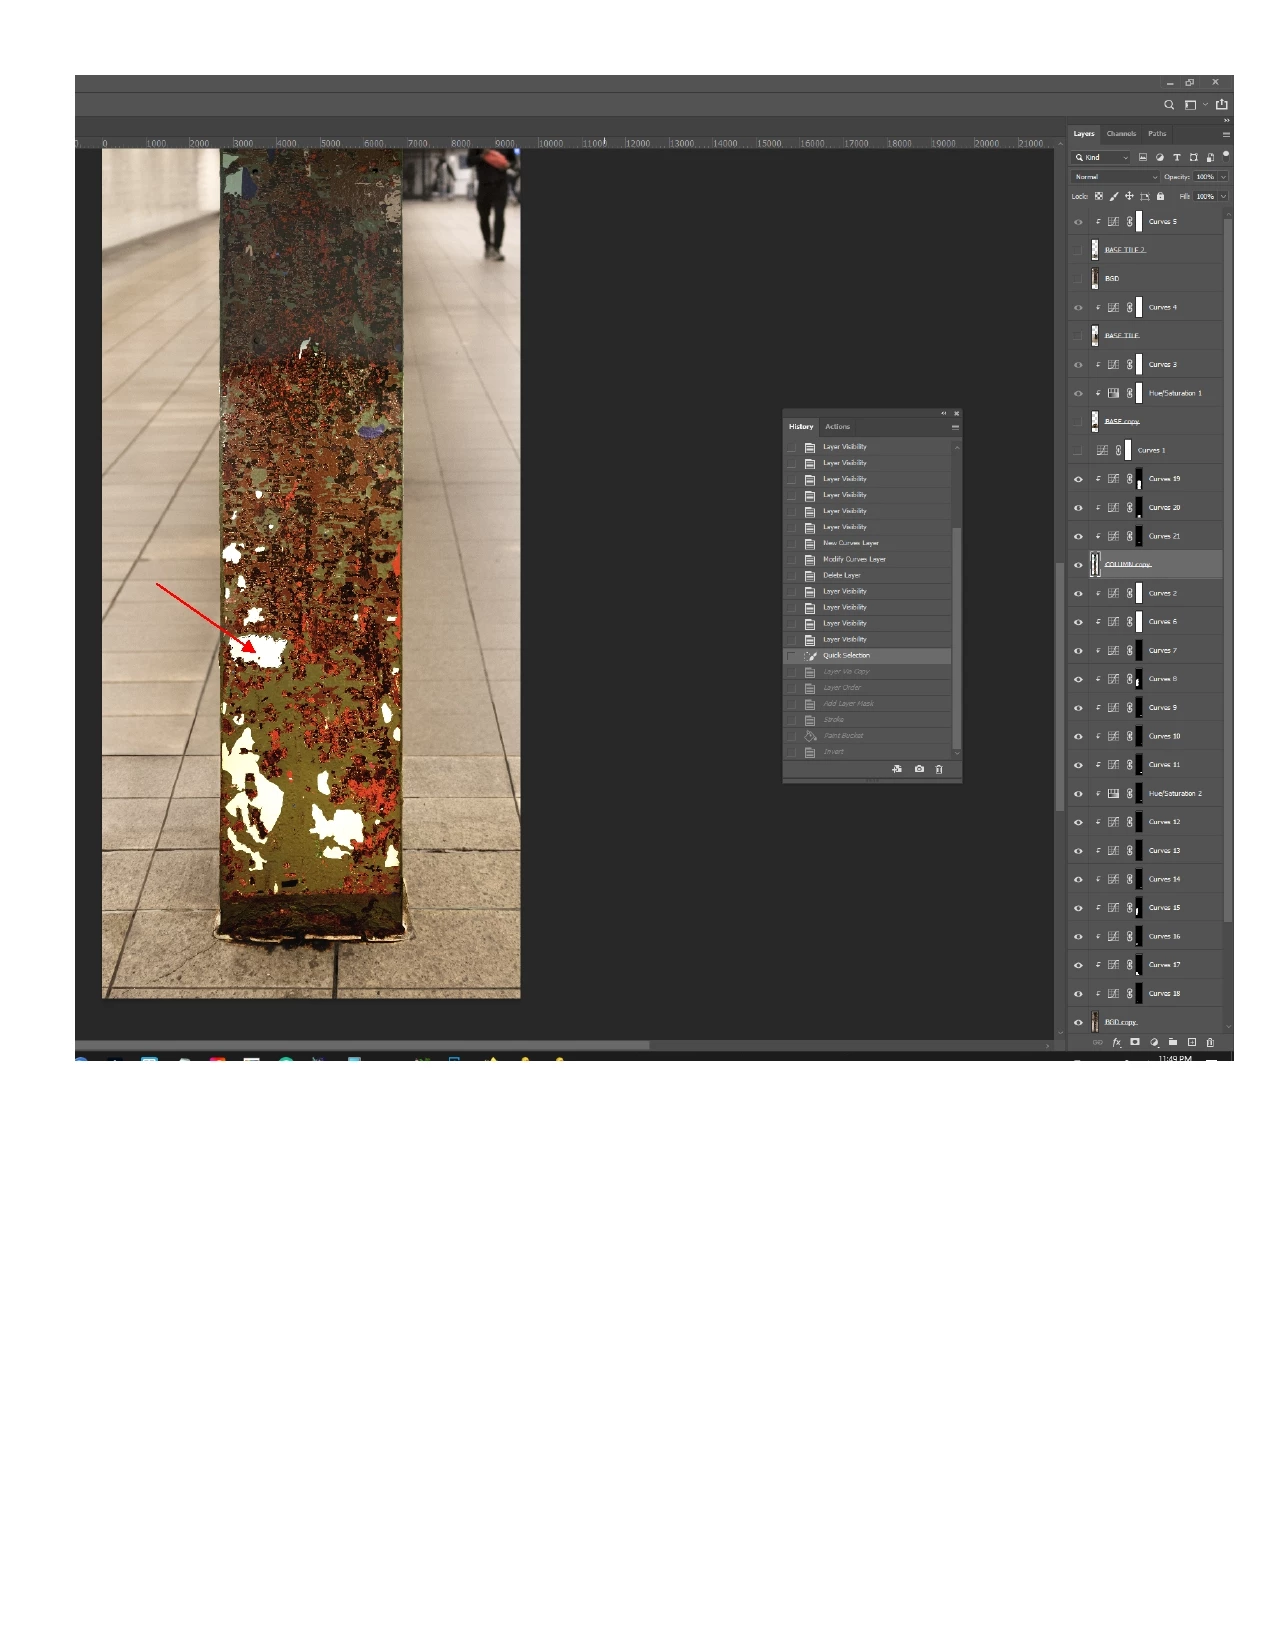
Task: Collapse the History panel to icons
Action: pos(943,413)
